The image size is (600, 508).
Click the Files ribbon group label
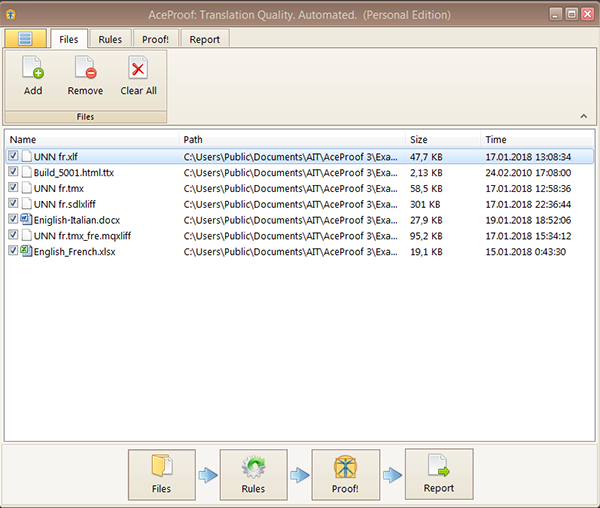pos(85,117)
